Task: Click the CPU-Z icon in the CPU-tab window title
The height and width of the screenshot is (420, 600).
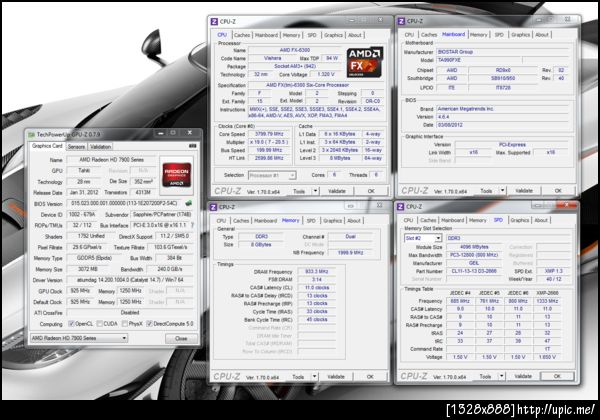Action: 214,21
